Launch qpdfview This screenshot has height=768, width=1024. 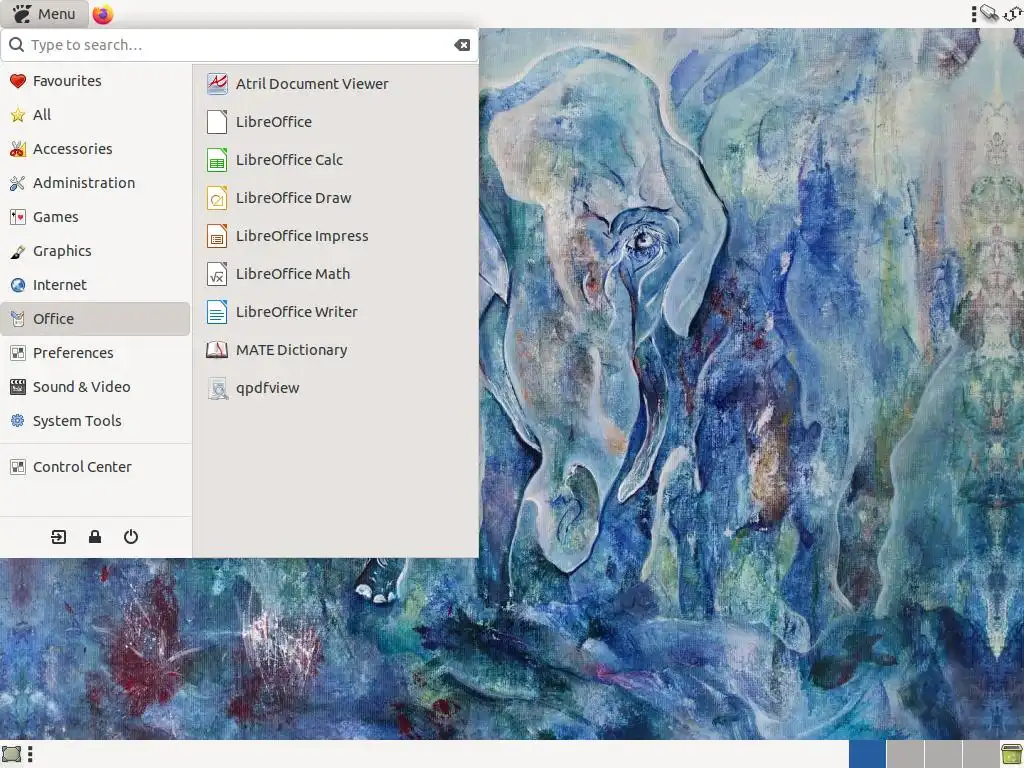pyautogui.click(x=336, y=387)
